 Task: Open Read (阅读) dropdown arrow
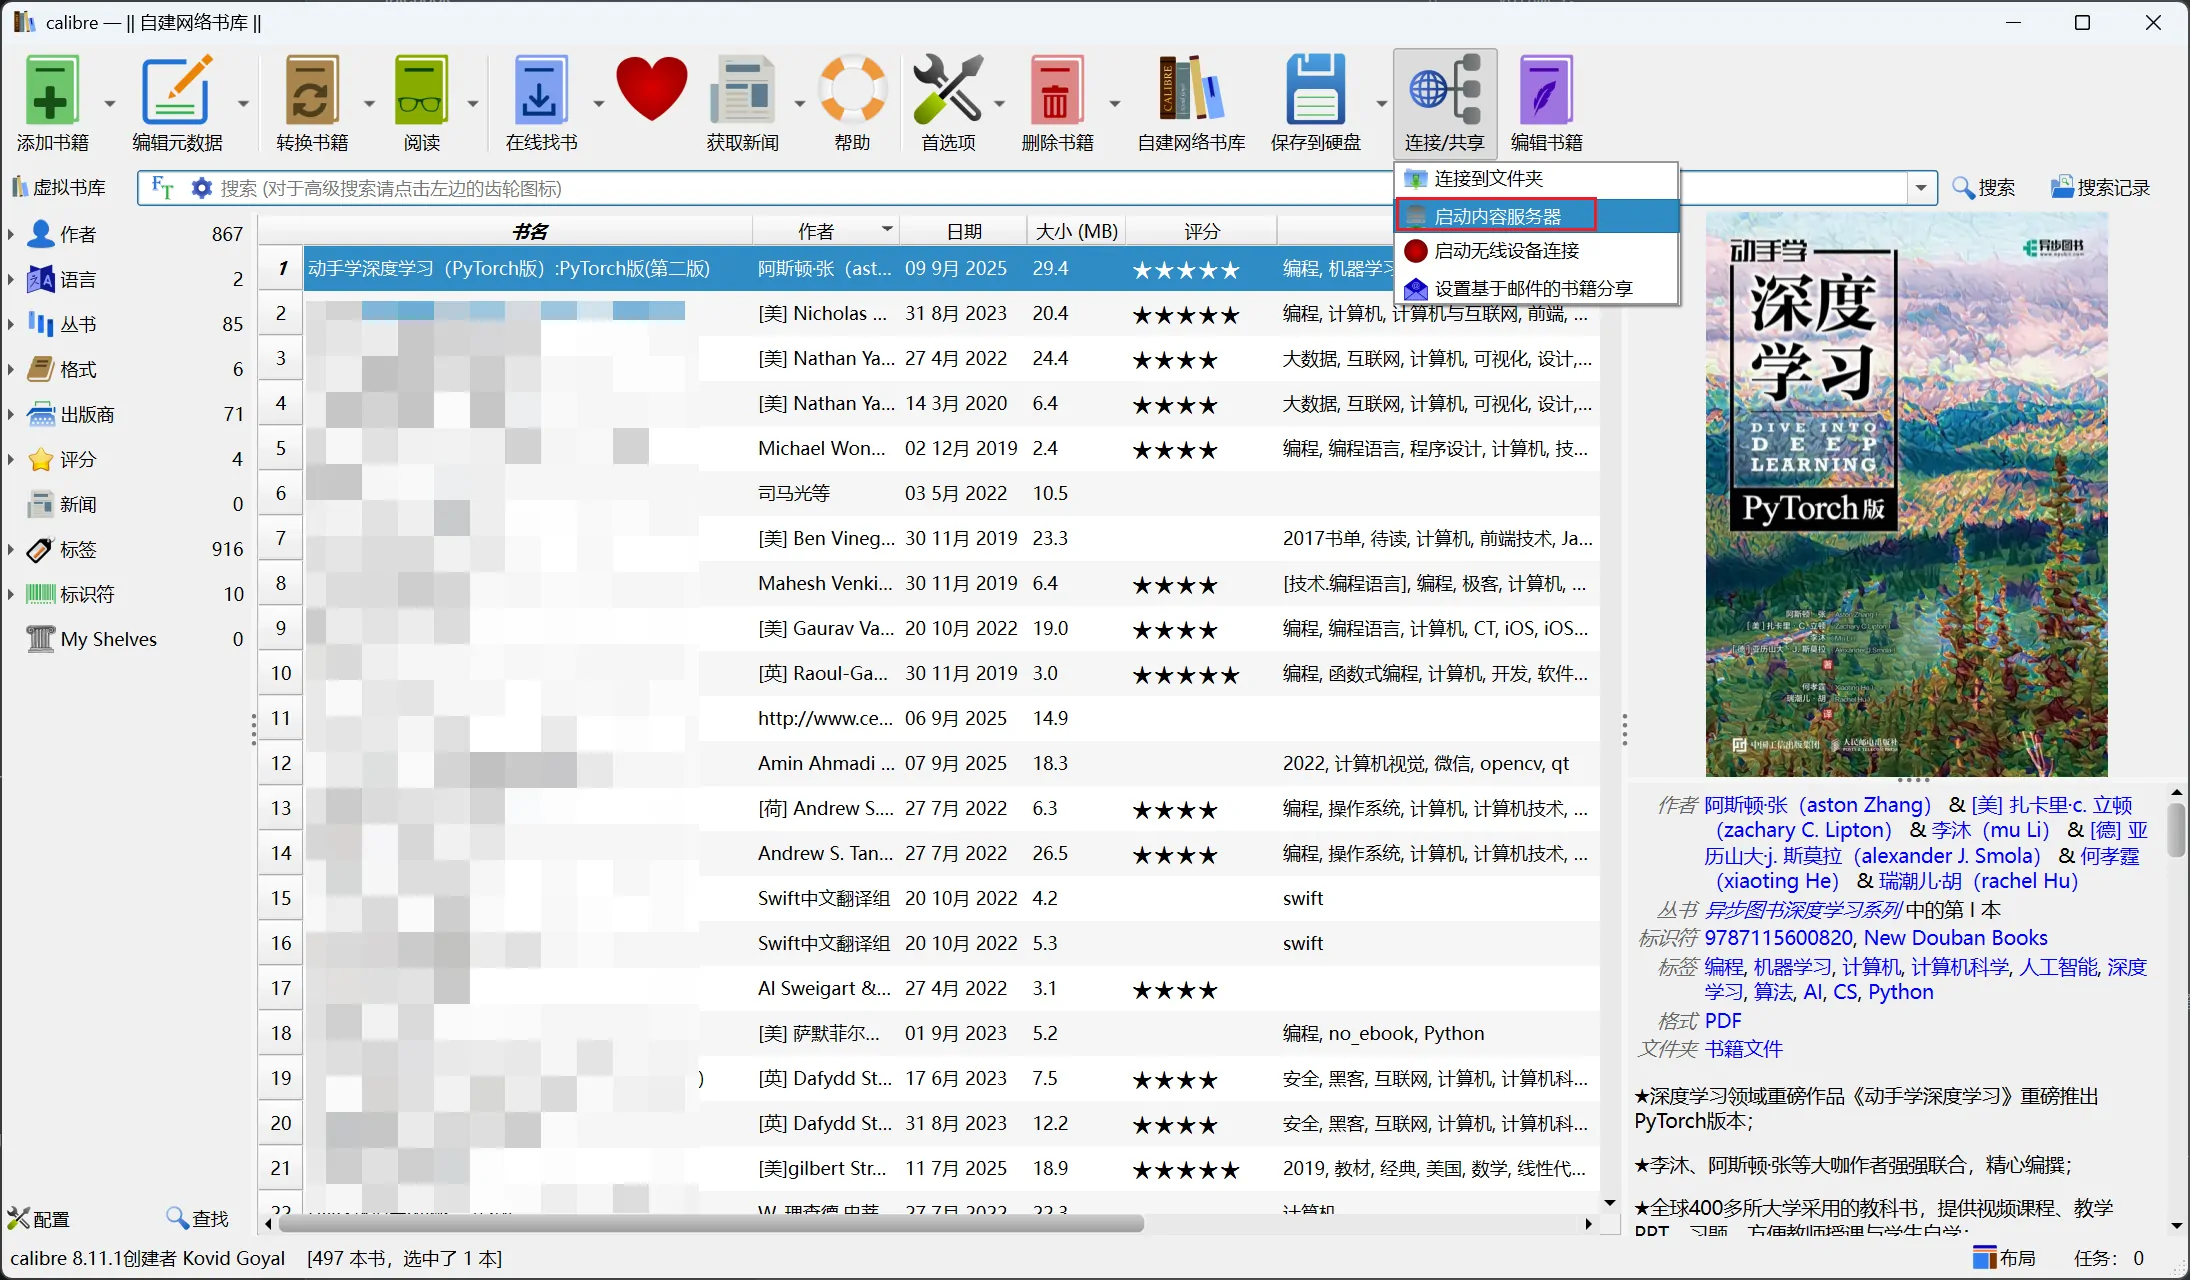pyautogui.click(x=473, y=104)
